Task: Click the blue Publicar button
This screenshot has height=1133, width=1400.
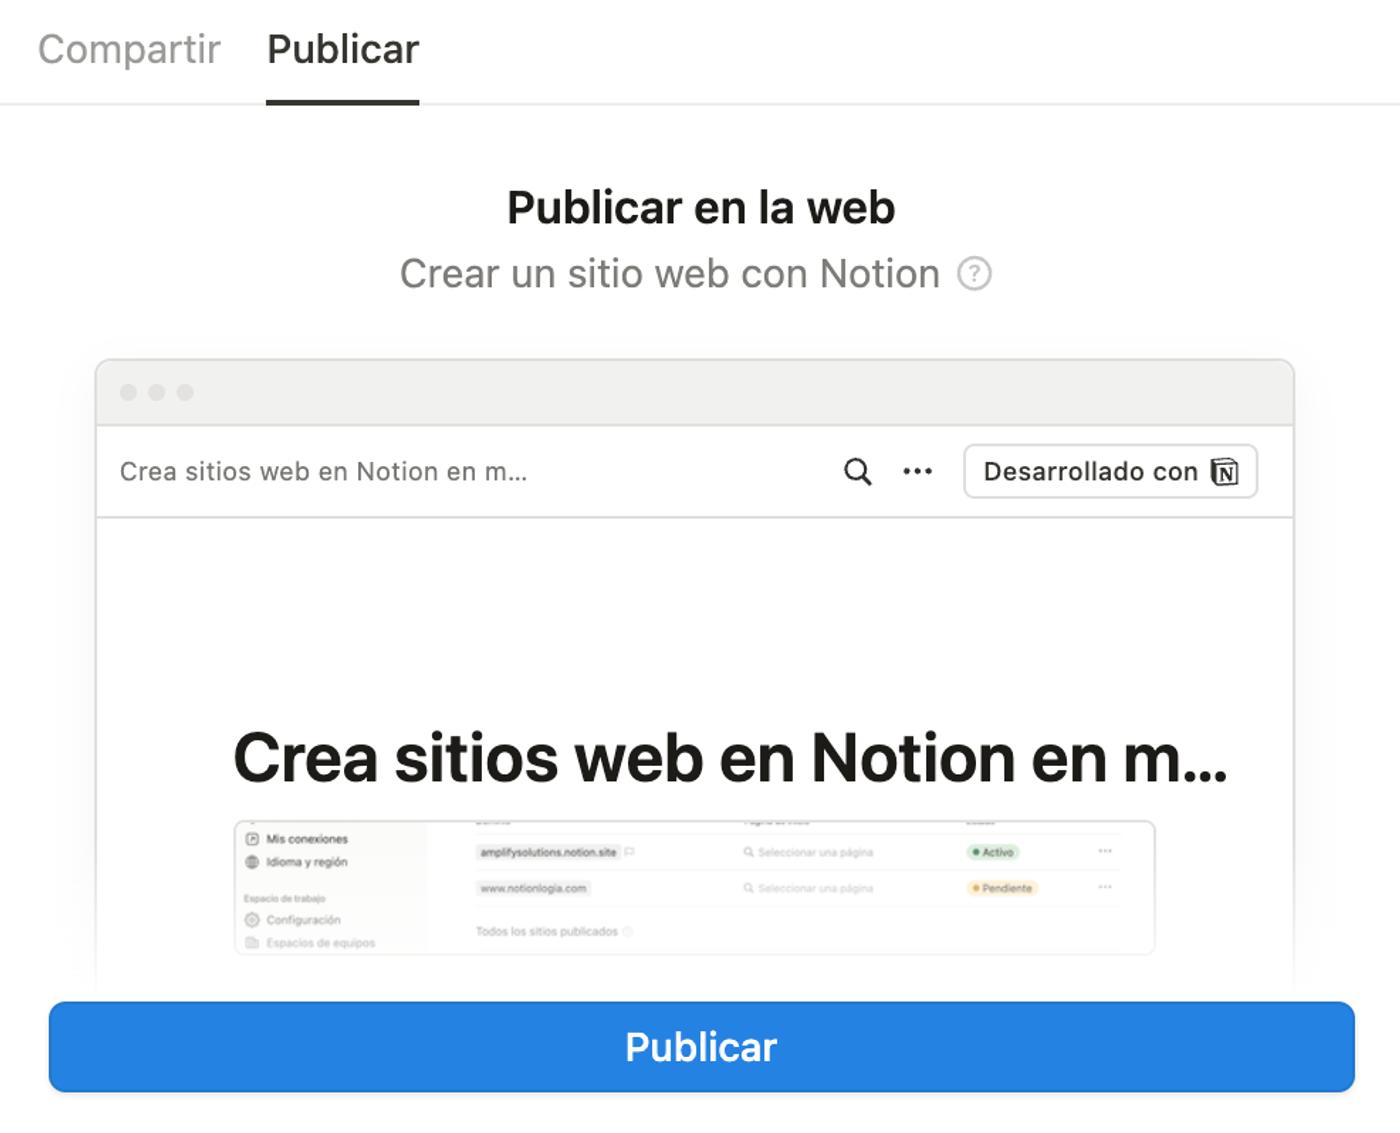Action: pyautogui.click(x=701, y=1047)
